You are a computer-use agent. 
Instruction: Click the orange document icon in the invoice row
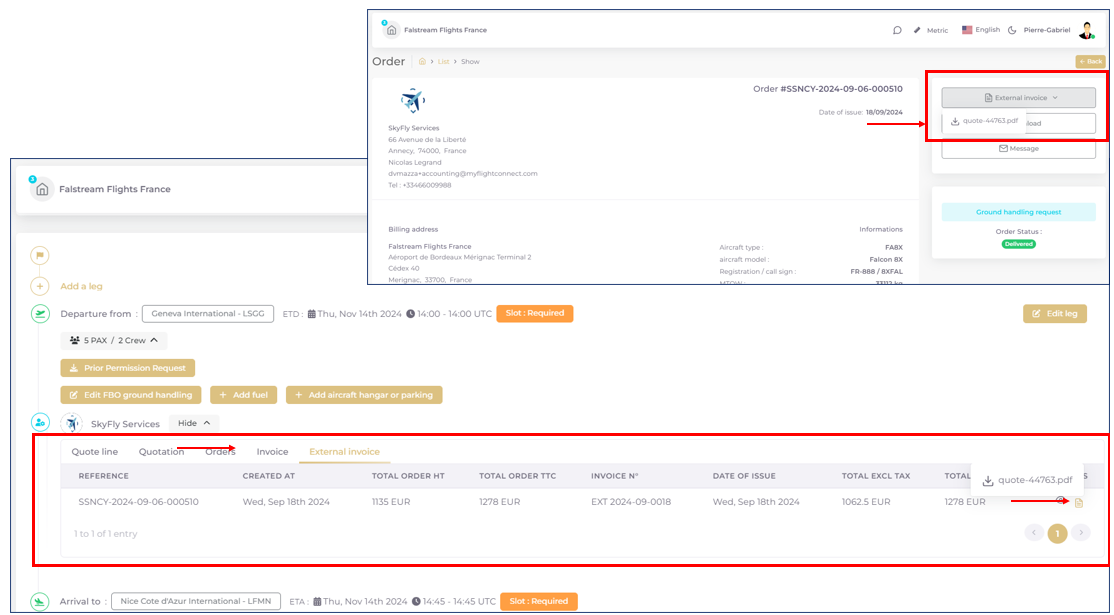click(x=1078, y=503)
